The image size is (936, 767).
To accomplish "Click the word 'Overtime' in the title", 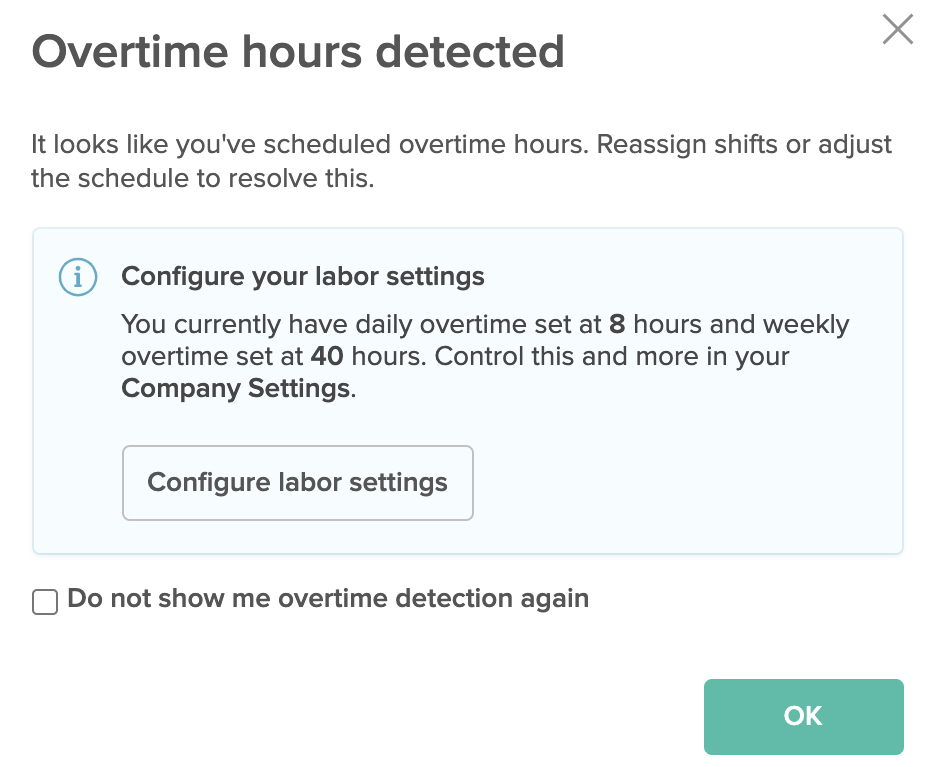I will click(x=130, y=52).
